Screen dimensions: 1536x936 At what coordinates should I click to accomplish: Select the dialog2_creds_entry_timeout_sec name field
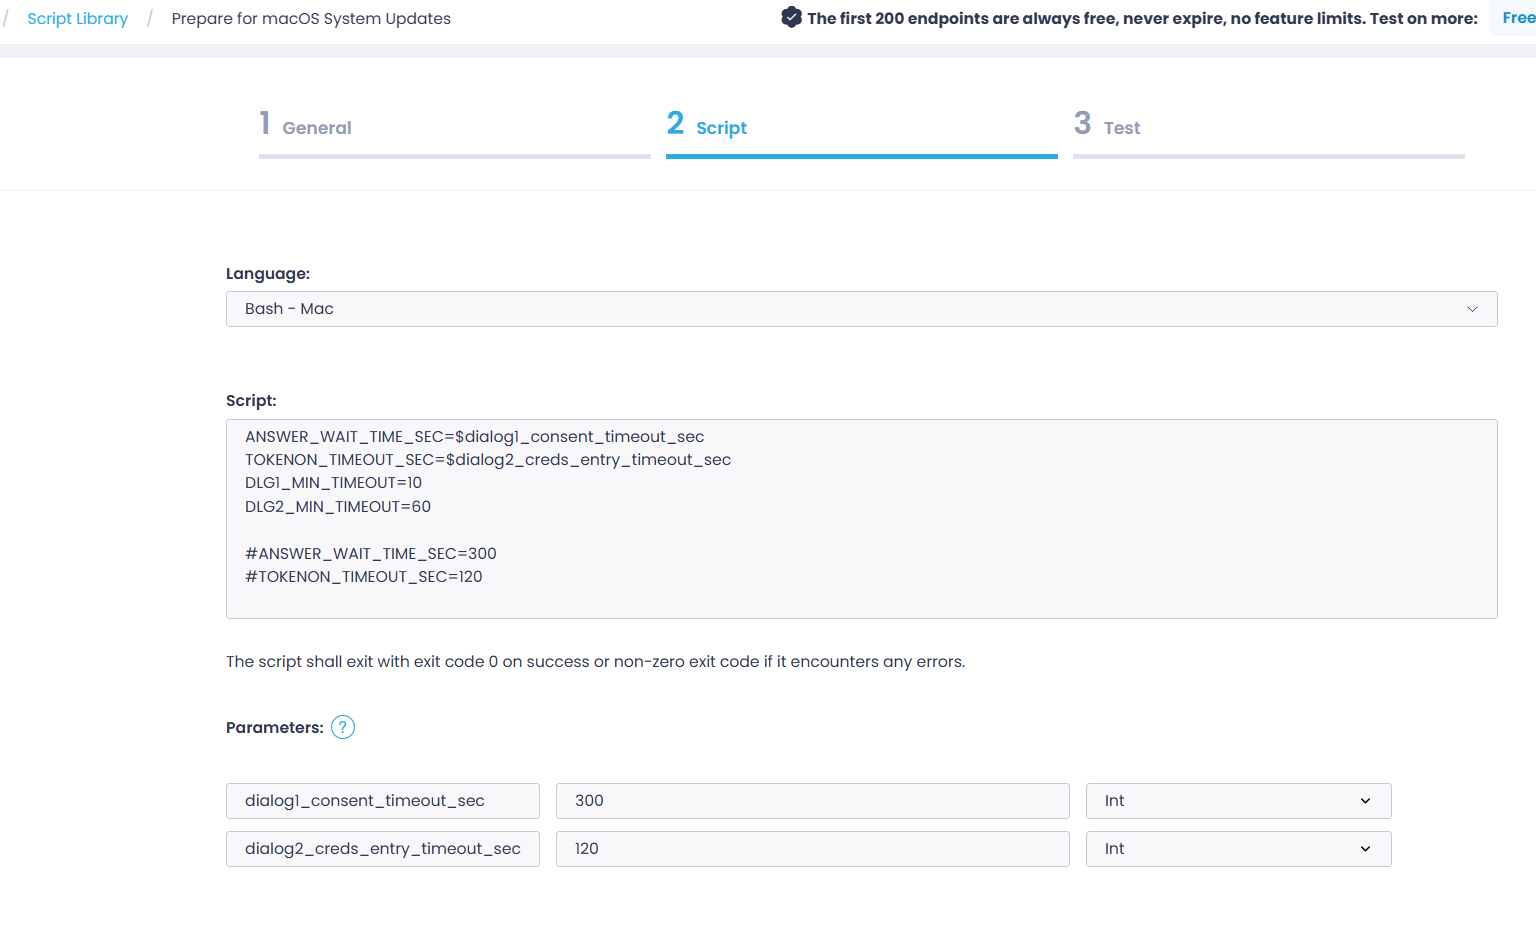[382, 848]
